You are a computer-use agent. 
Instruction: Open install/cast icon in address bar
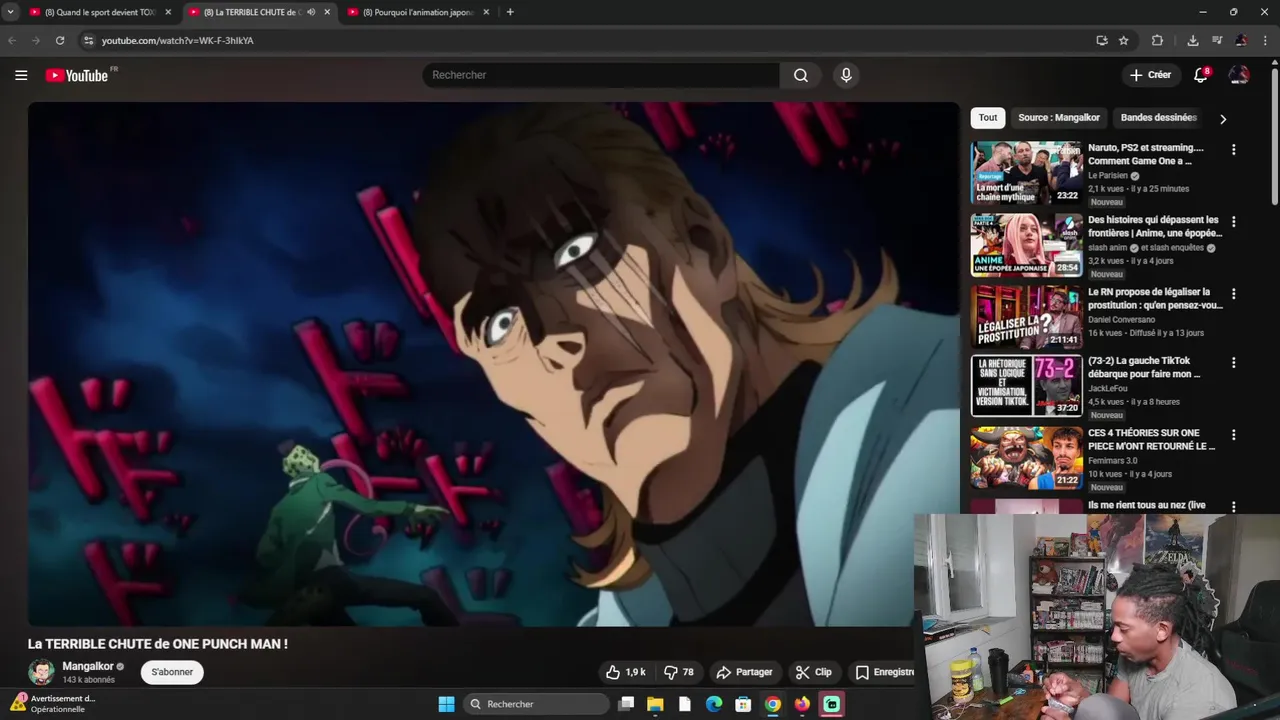click(x=1101, y=40)
